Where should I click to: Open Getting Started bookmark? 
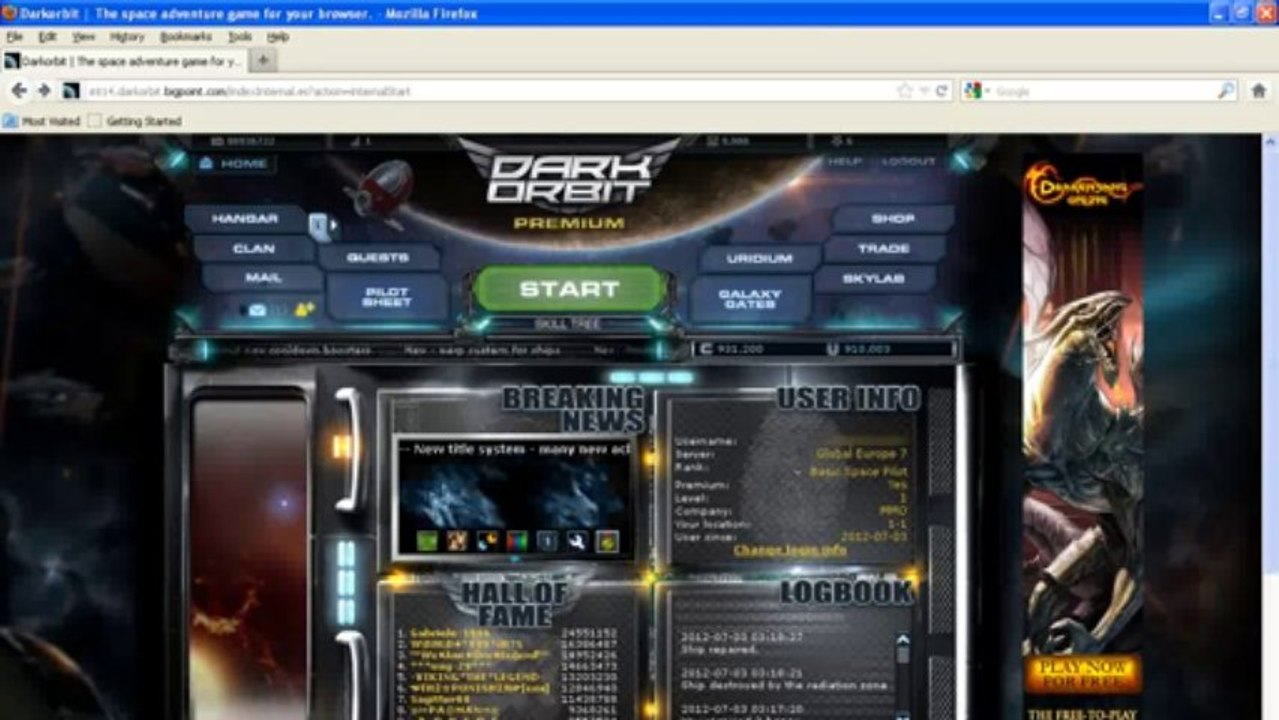pos(135,121)
